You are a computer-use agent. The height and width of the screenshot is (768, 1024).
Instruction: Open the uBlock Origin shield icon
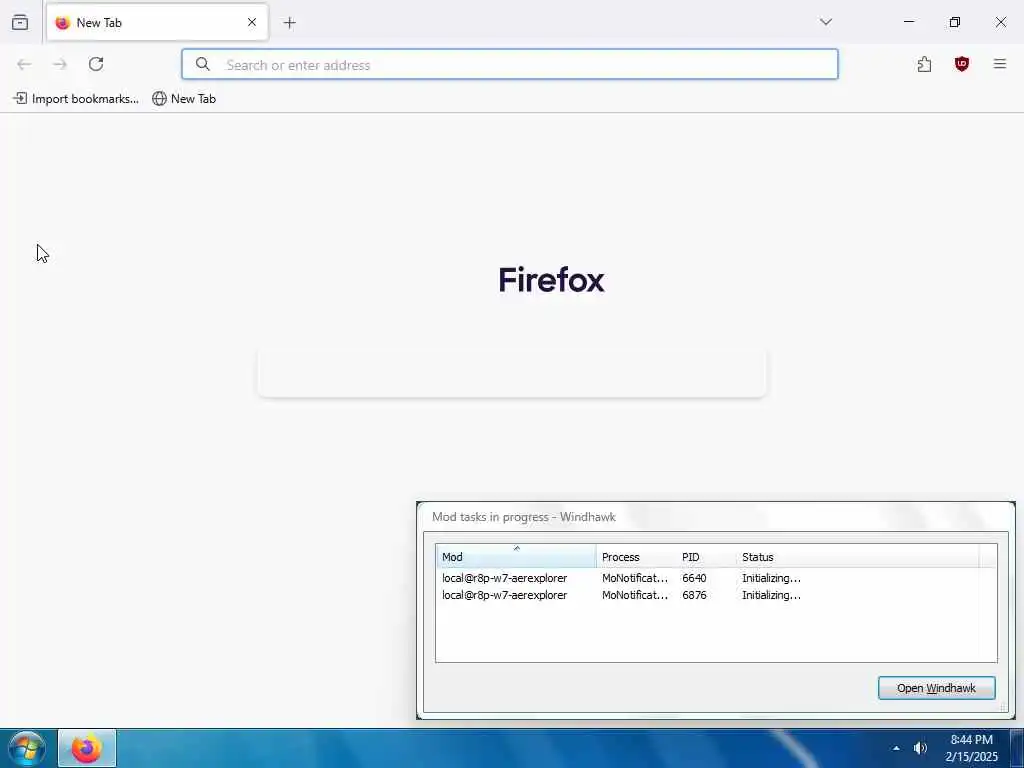961,64
